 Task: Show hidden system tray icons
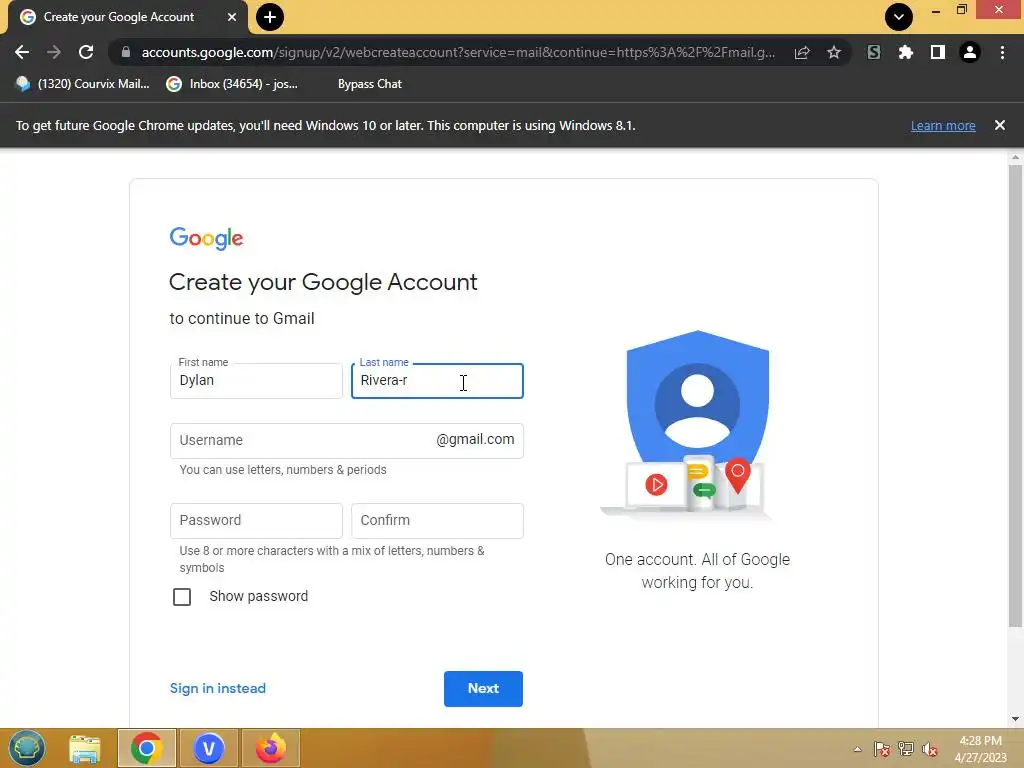point(857,749)
